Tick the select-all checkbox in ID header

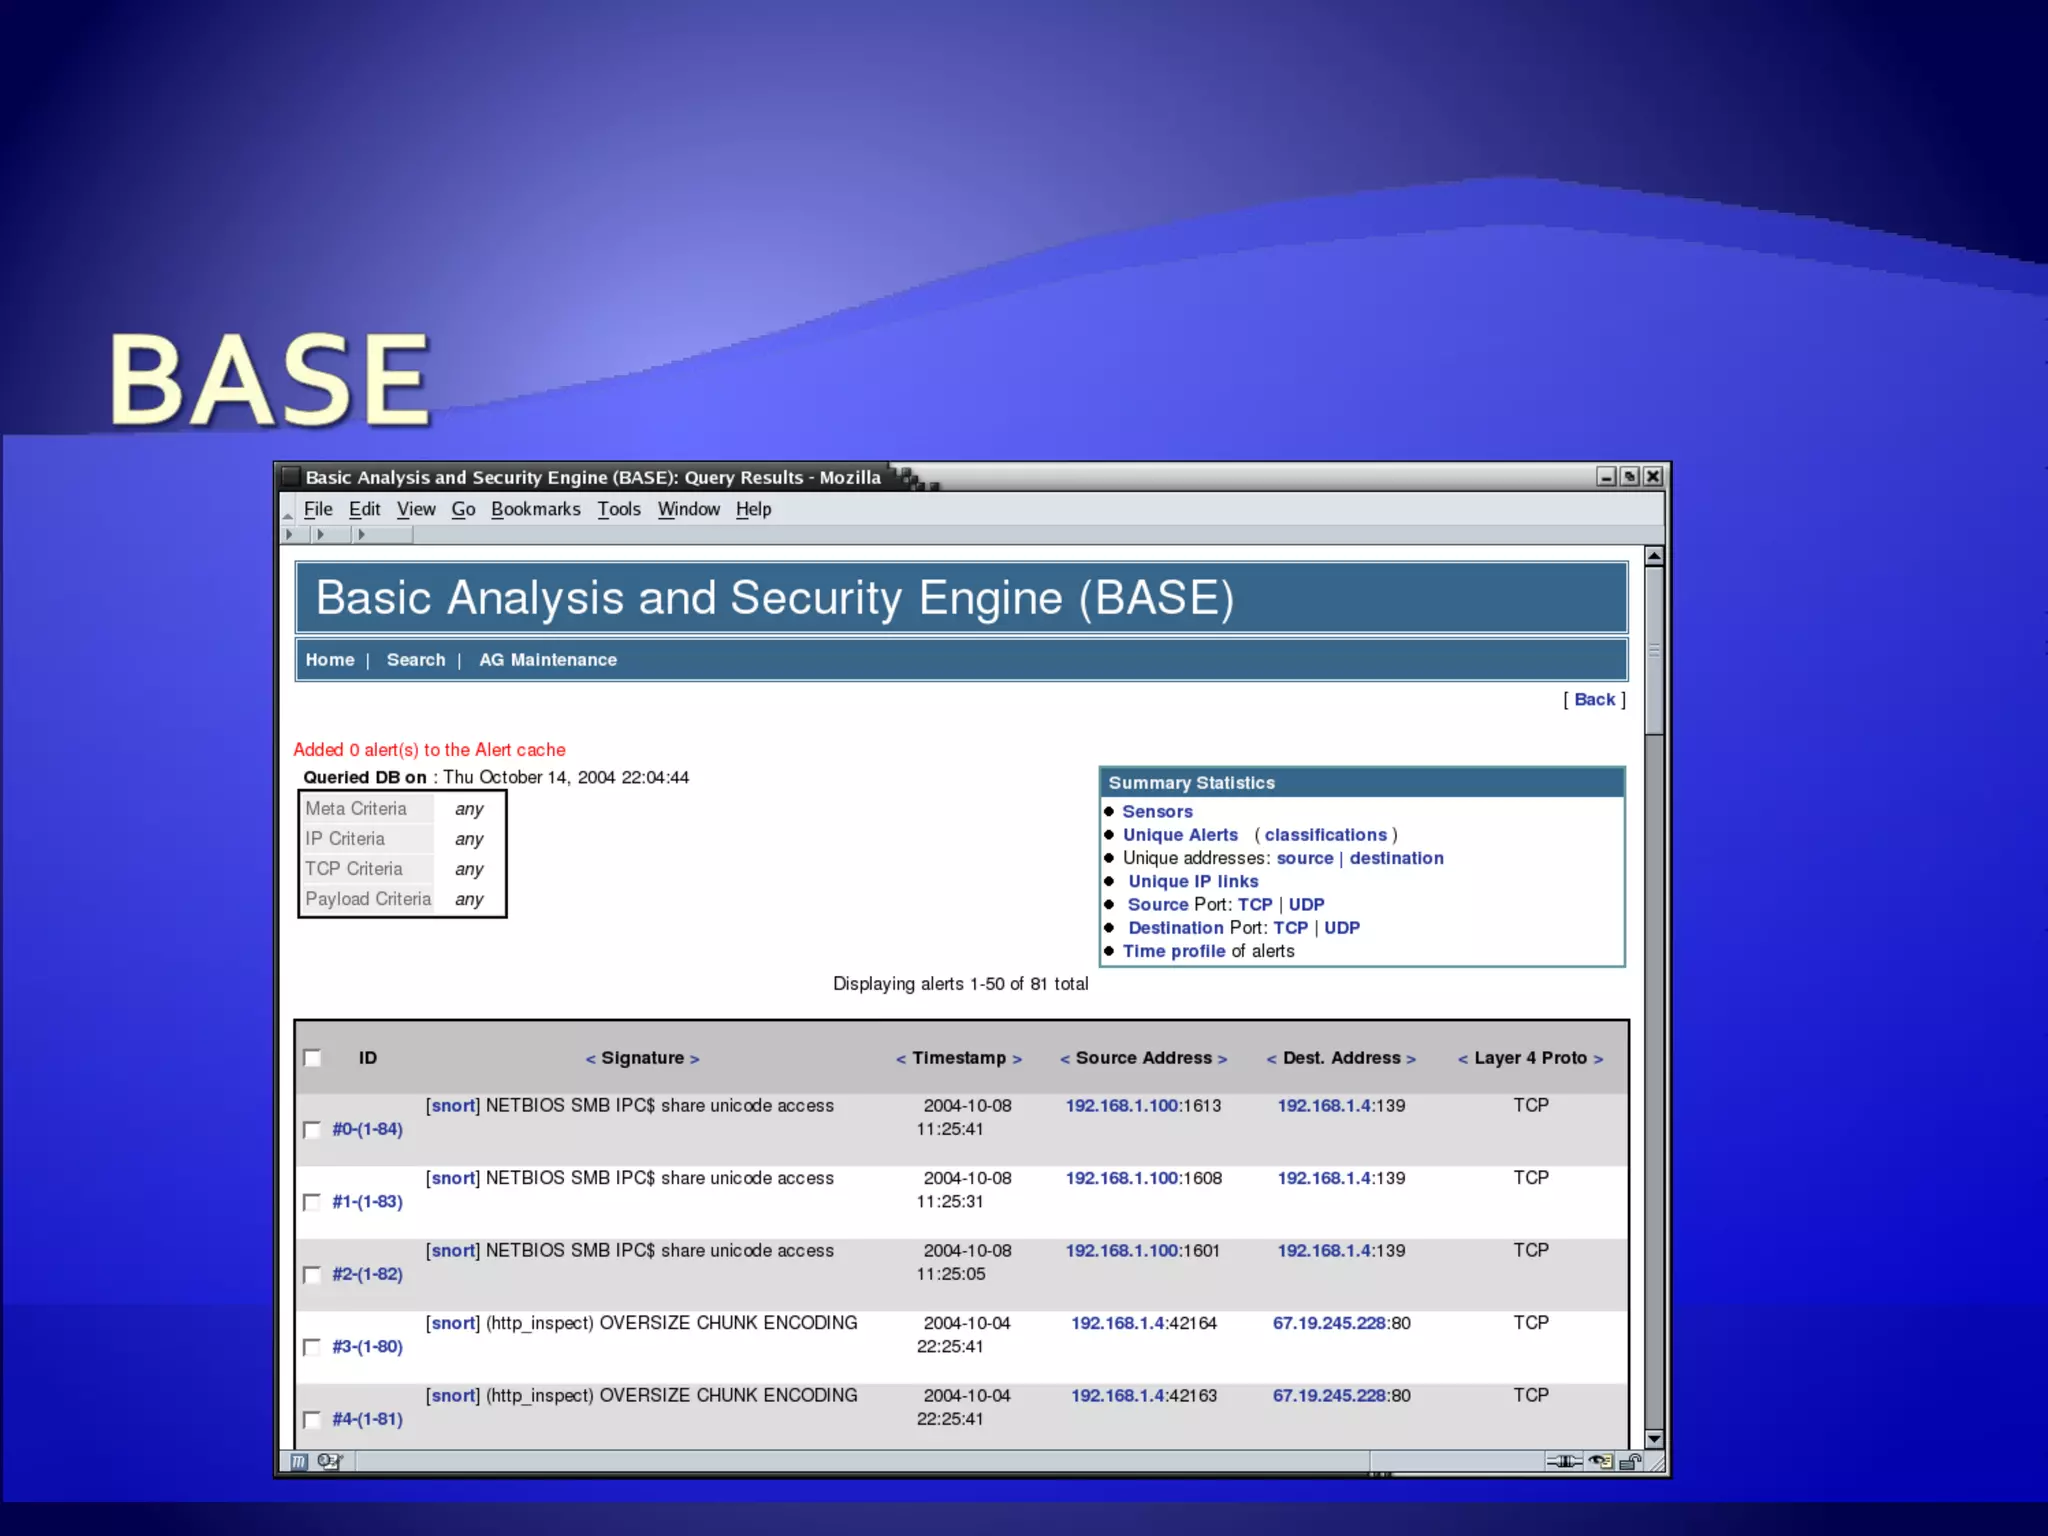point(312,1058)
